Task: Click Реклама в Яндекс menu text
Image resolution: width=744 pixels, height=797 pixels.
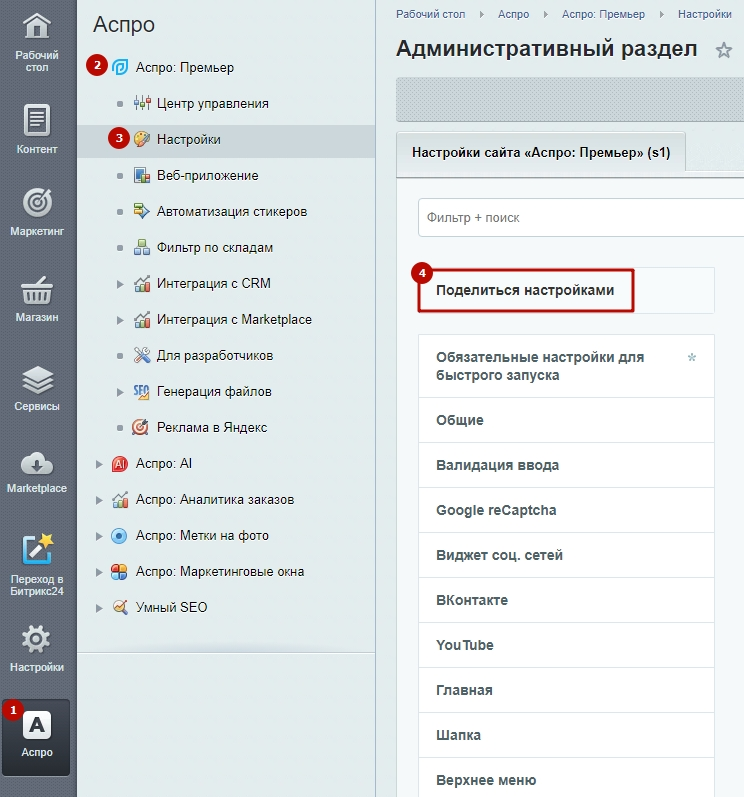Action: coord(211,427)
